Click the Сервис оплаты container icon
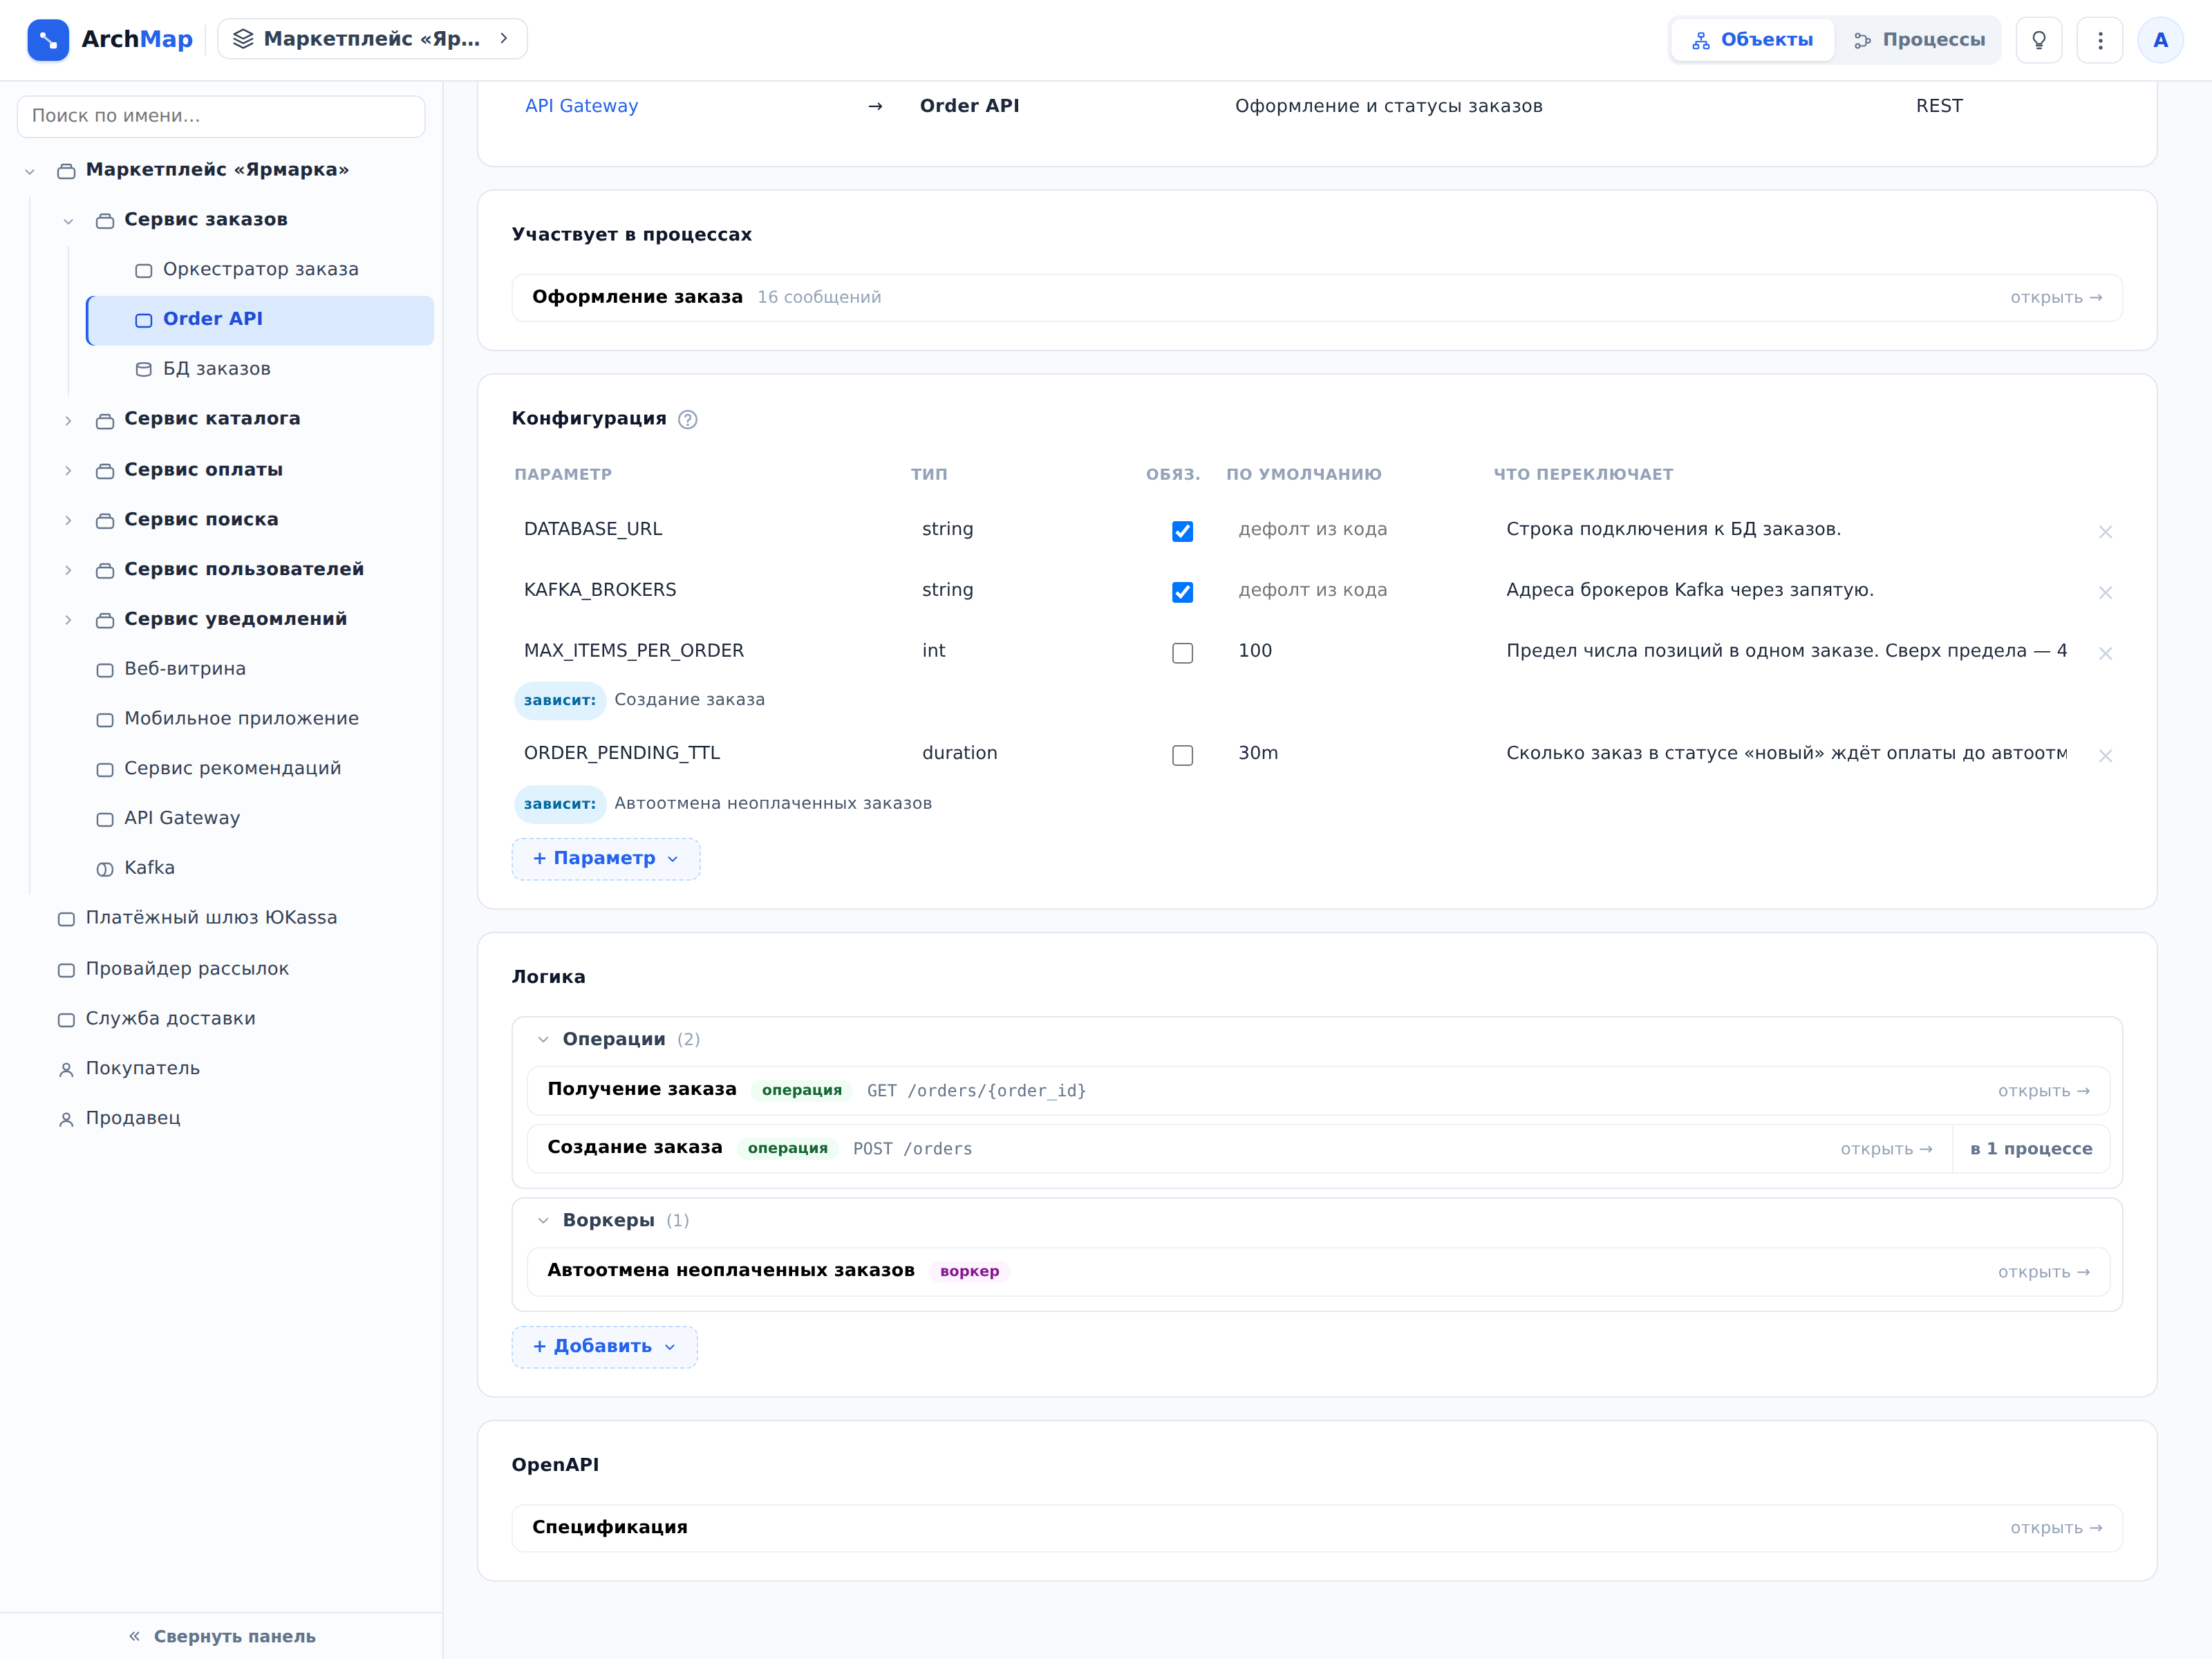 click(105, 471)
